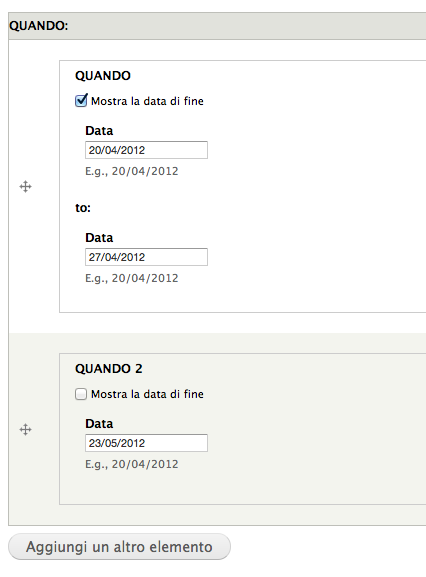The image size is (426, 577).
Task: Click the example text under the 27/04/2012 field
Action: click(x=132, y=278)
